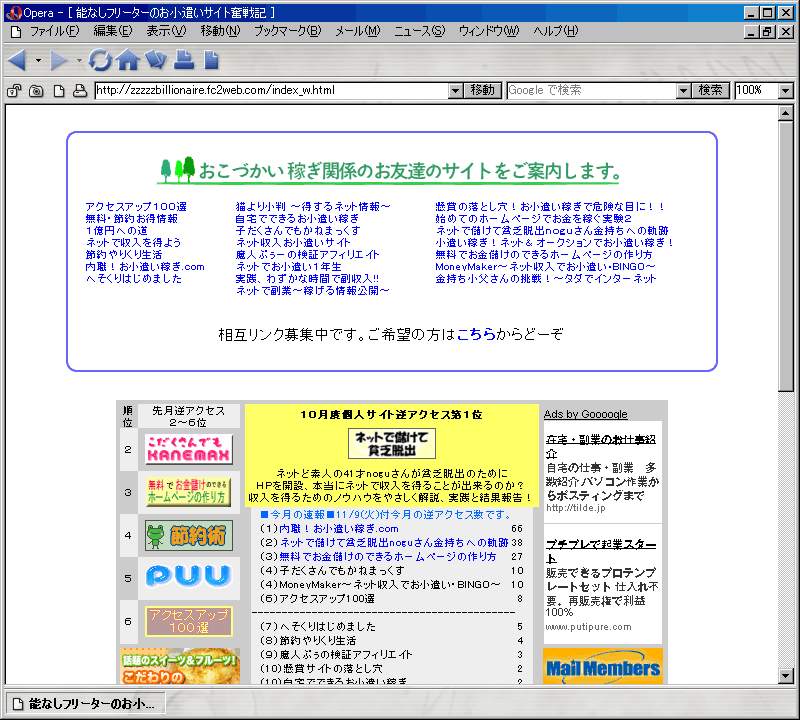Image resolution: width=800 pixels, height=720 pixels.
Task: Open the ファイル(F) menu
Action: [x=55, y=31]
